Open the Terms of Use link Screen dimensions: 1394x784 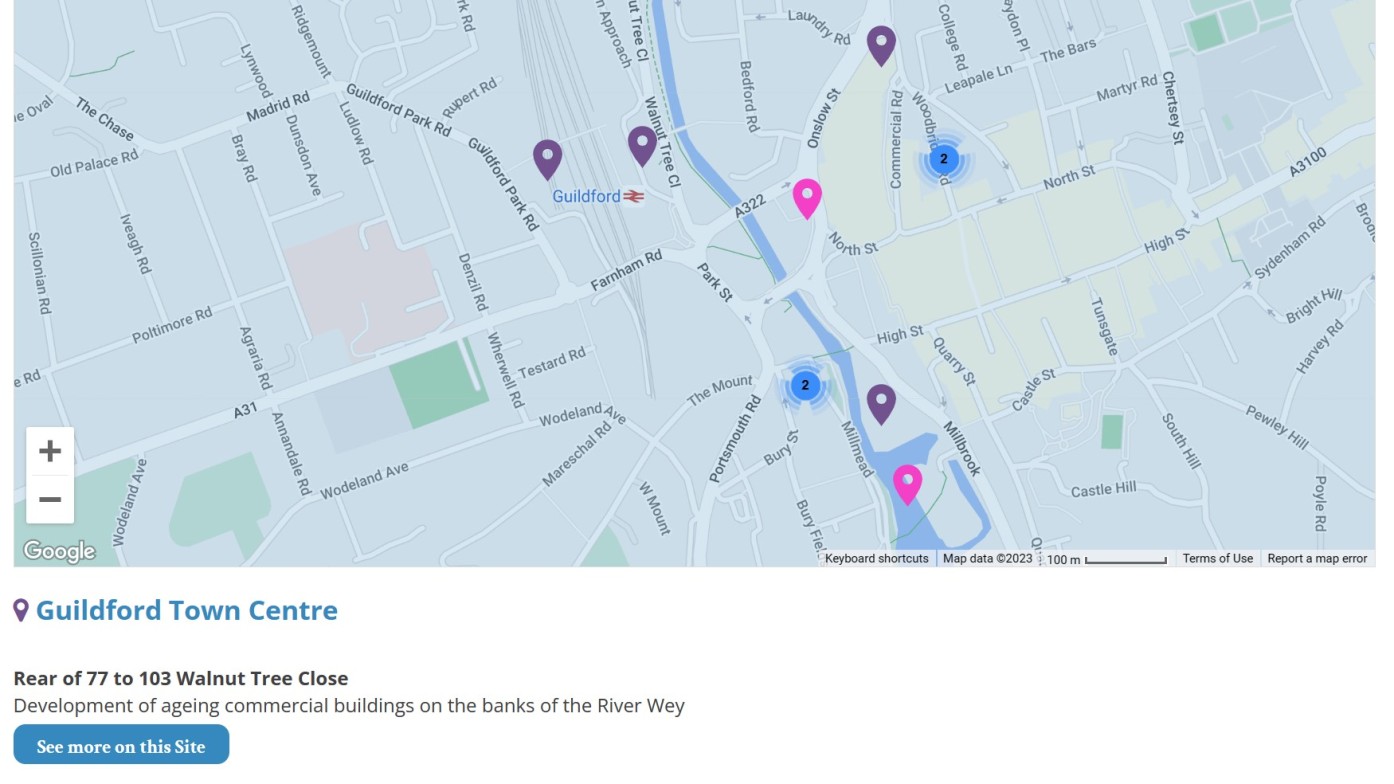click(1217, 559)
